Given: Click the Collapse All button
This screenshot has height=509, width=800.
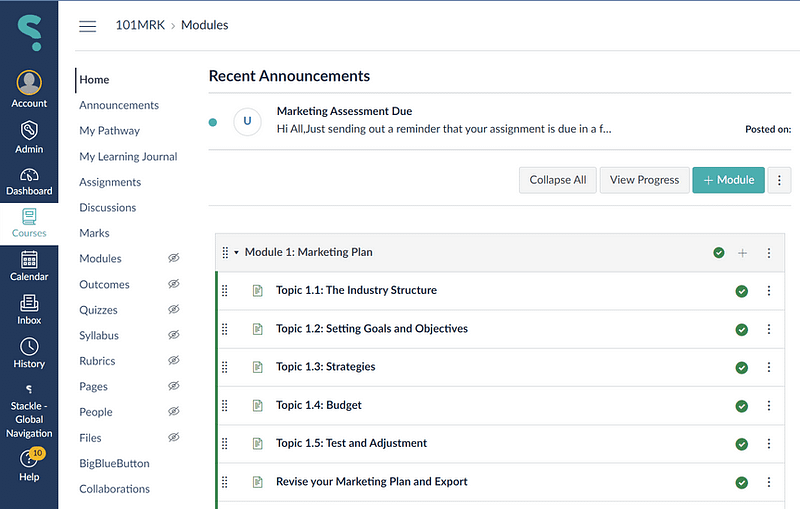Looking at the screenshot, I should pos(558,180).
